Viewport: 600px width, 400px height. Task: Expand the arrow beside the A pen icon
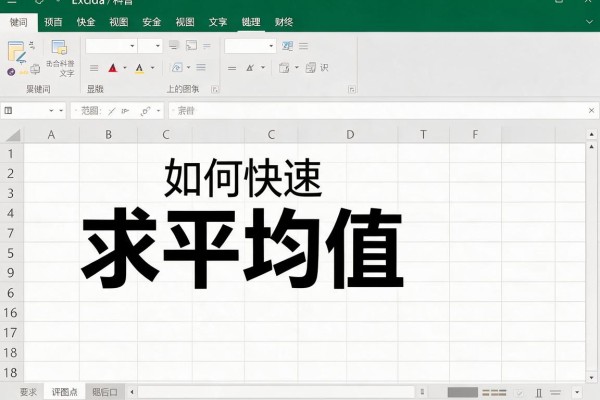click(263, 68)
